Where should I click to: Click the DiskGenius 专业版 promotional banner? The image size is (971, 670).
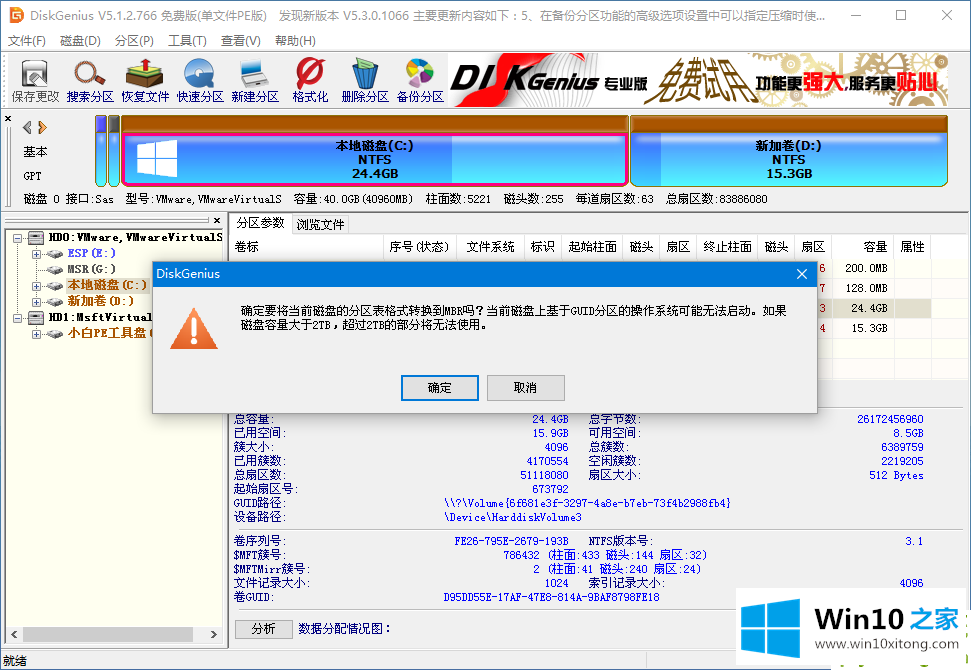698,80
